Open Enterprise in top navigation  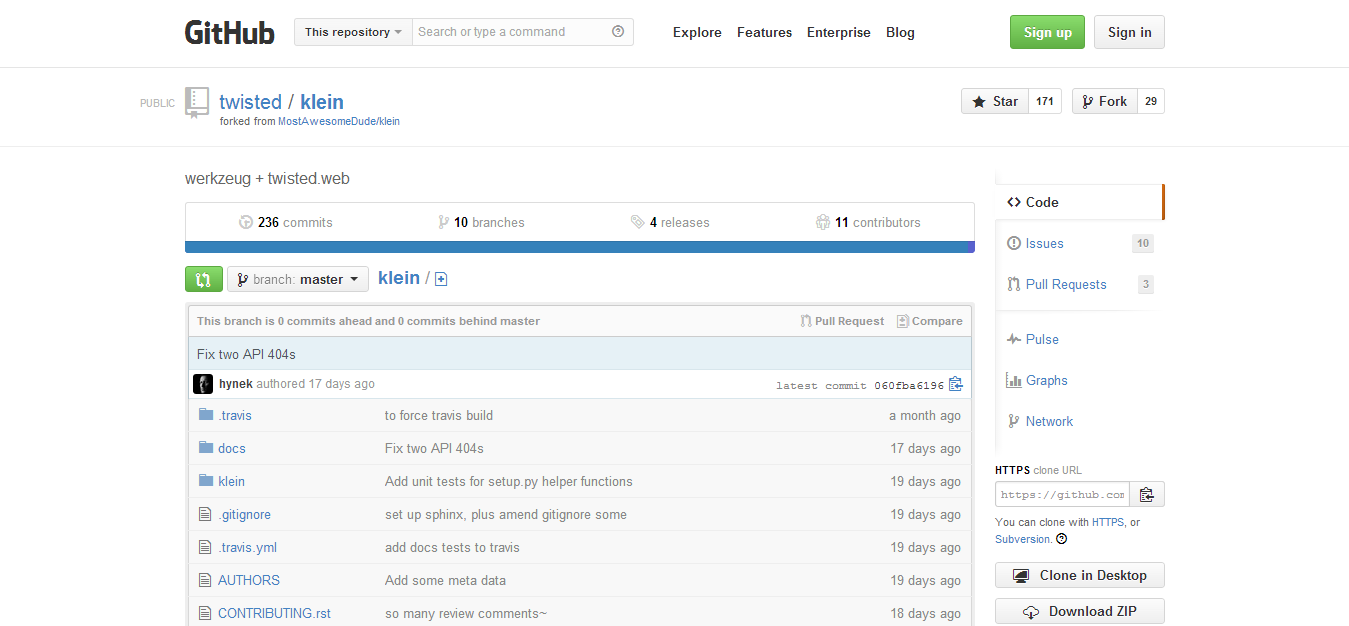tap(839, 32)
